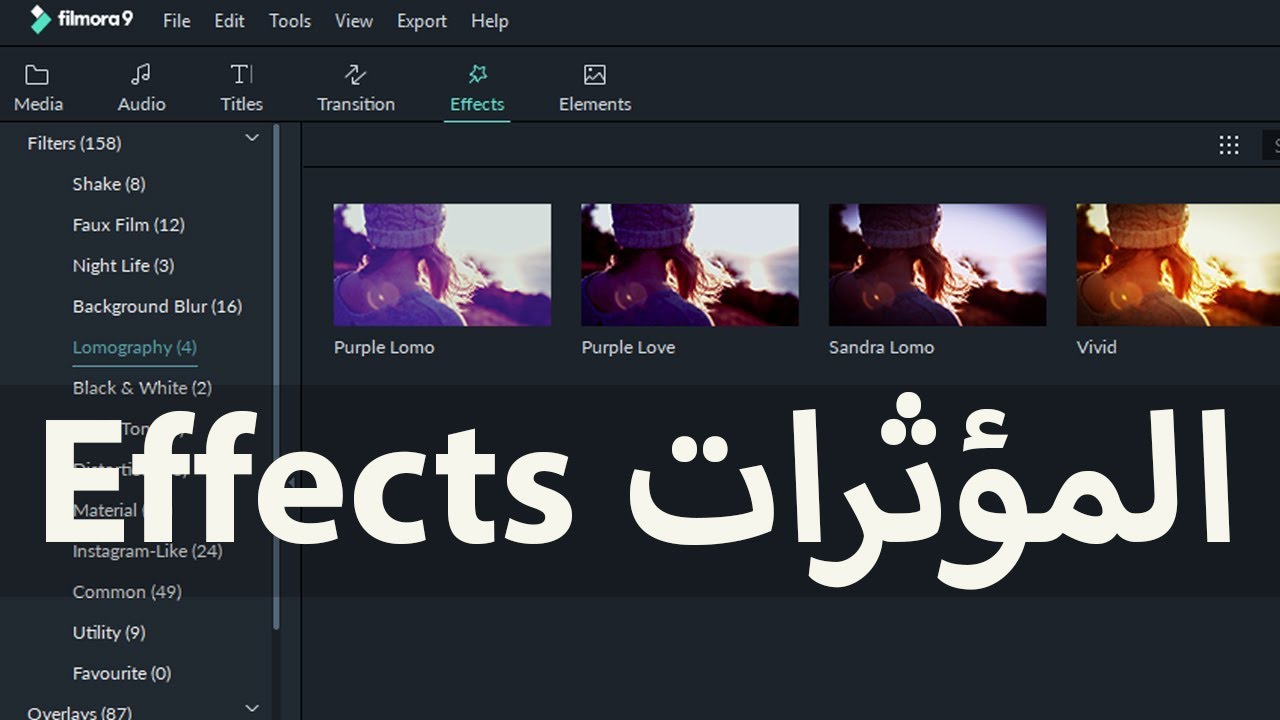The image size is (1280, 720).
Task: Click the Purple Love effect thumbnail
Action: point(690,265)
